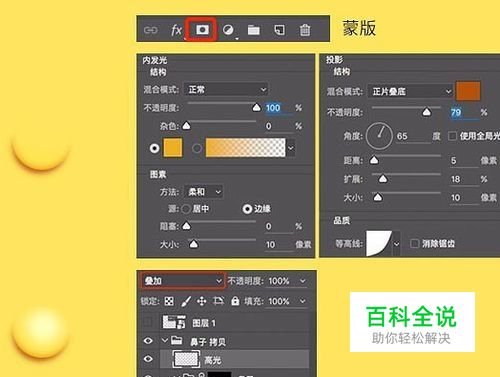Click the 扩展 slider handle
Screen dimensions: 500x377
[383, 179]
